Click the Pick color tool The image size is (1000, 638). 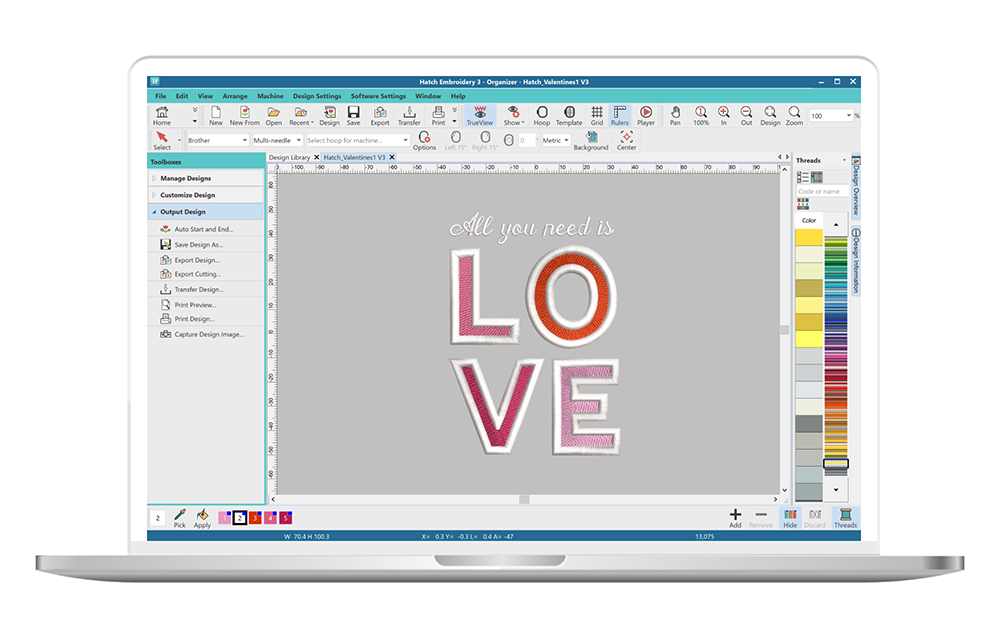pos(180,517)
